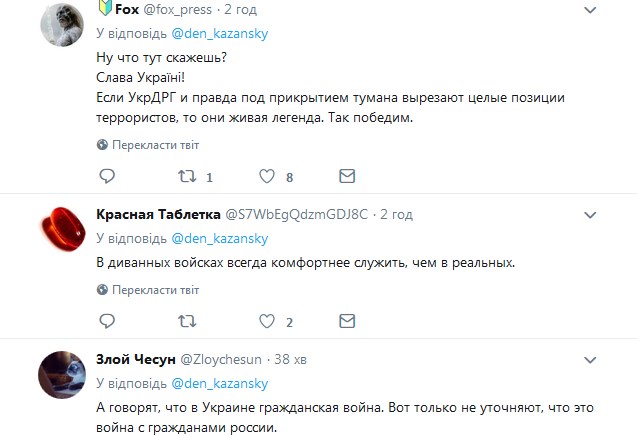Open @den_kazansky mention in Красная Таблетка's reply
This screenshot has height=436, width=637.
tap(220, 239)
